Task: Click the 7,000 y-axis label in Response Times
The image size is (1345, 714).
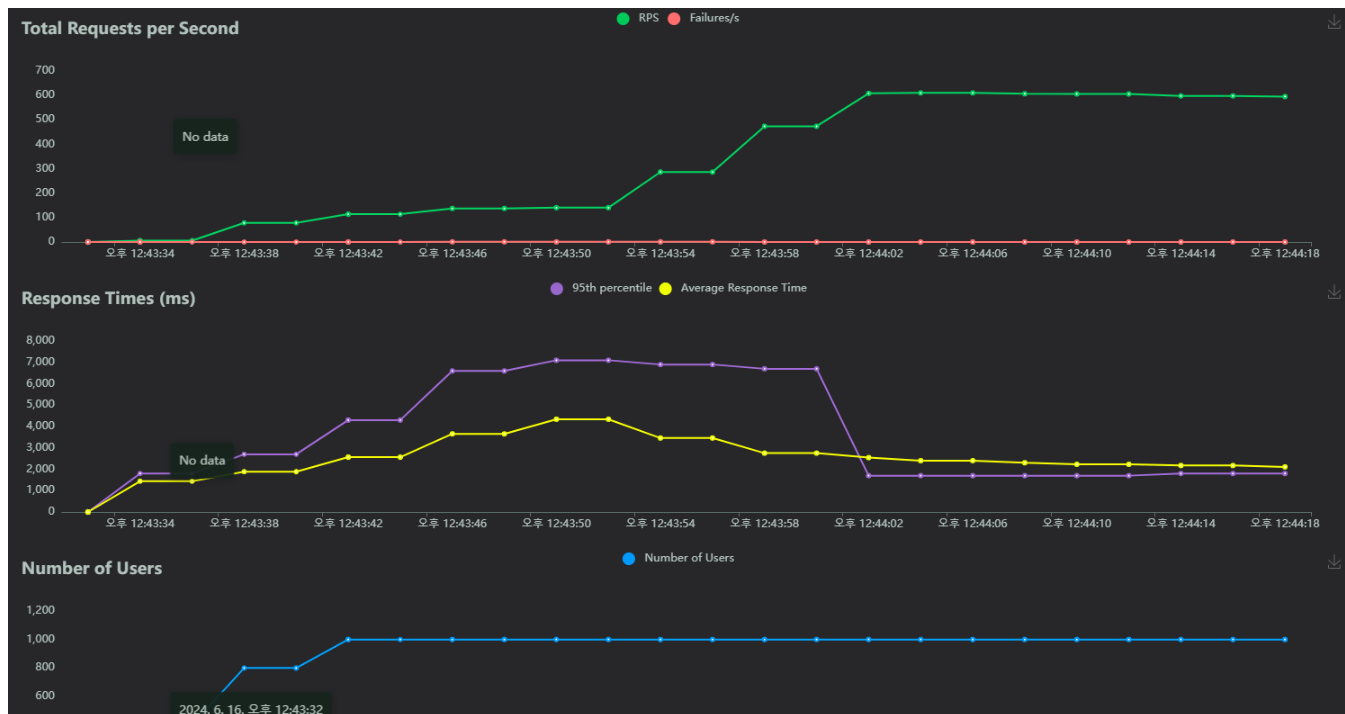Action: [39, 362]
